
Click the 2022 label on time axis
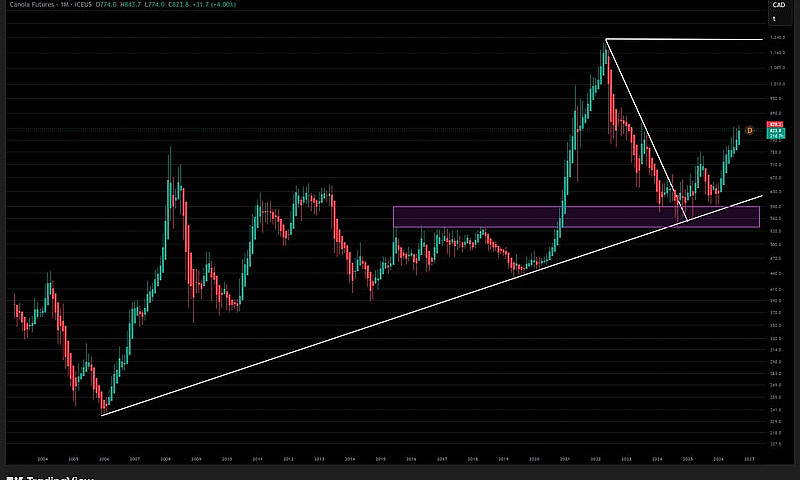click(x=595, y=459)
